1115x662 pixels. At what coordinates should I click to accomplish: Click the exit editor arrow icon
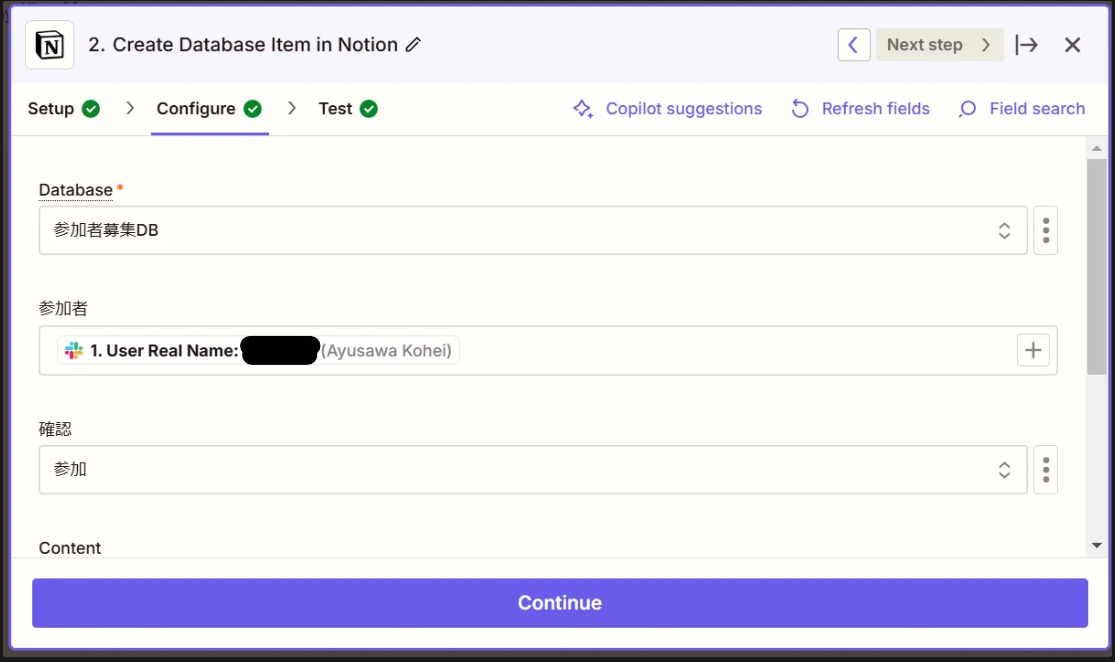1027,44
